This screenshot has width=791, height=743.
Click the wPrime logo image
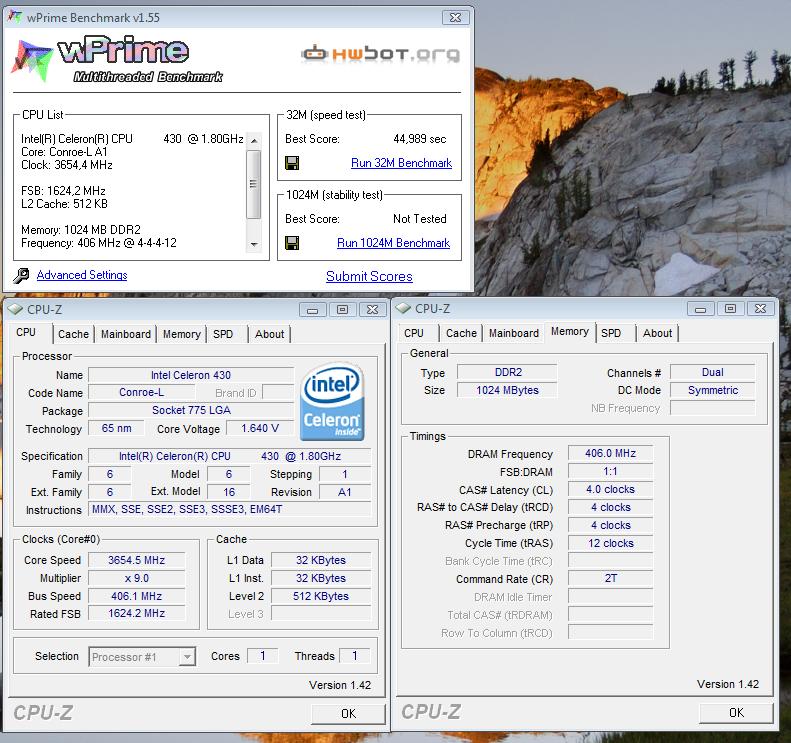click(x=117, y=59)
